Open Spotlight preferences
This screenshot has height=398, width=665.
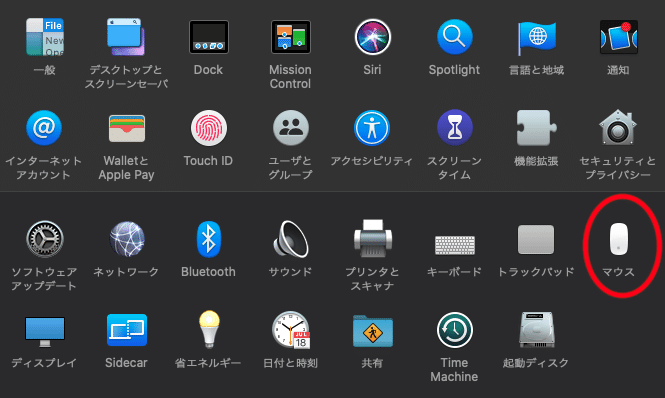(454, 37)
